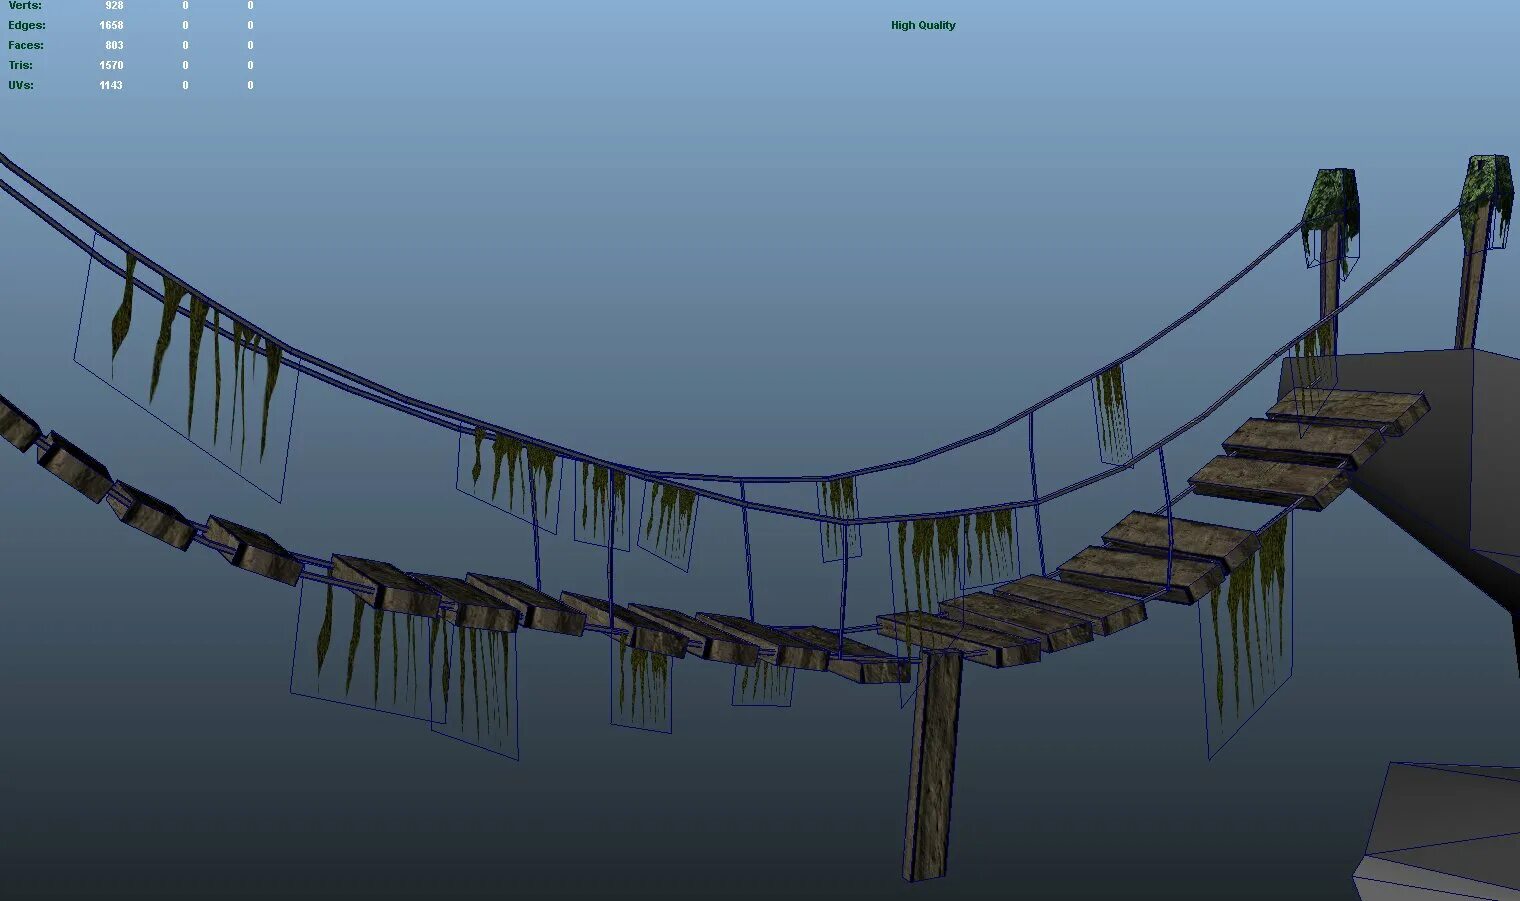Click the Verts: label in HUD

(x=25, y=5)
